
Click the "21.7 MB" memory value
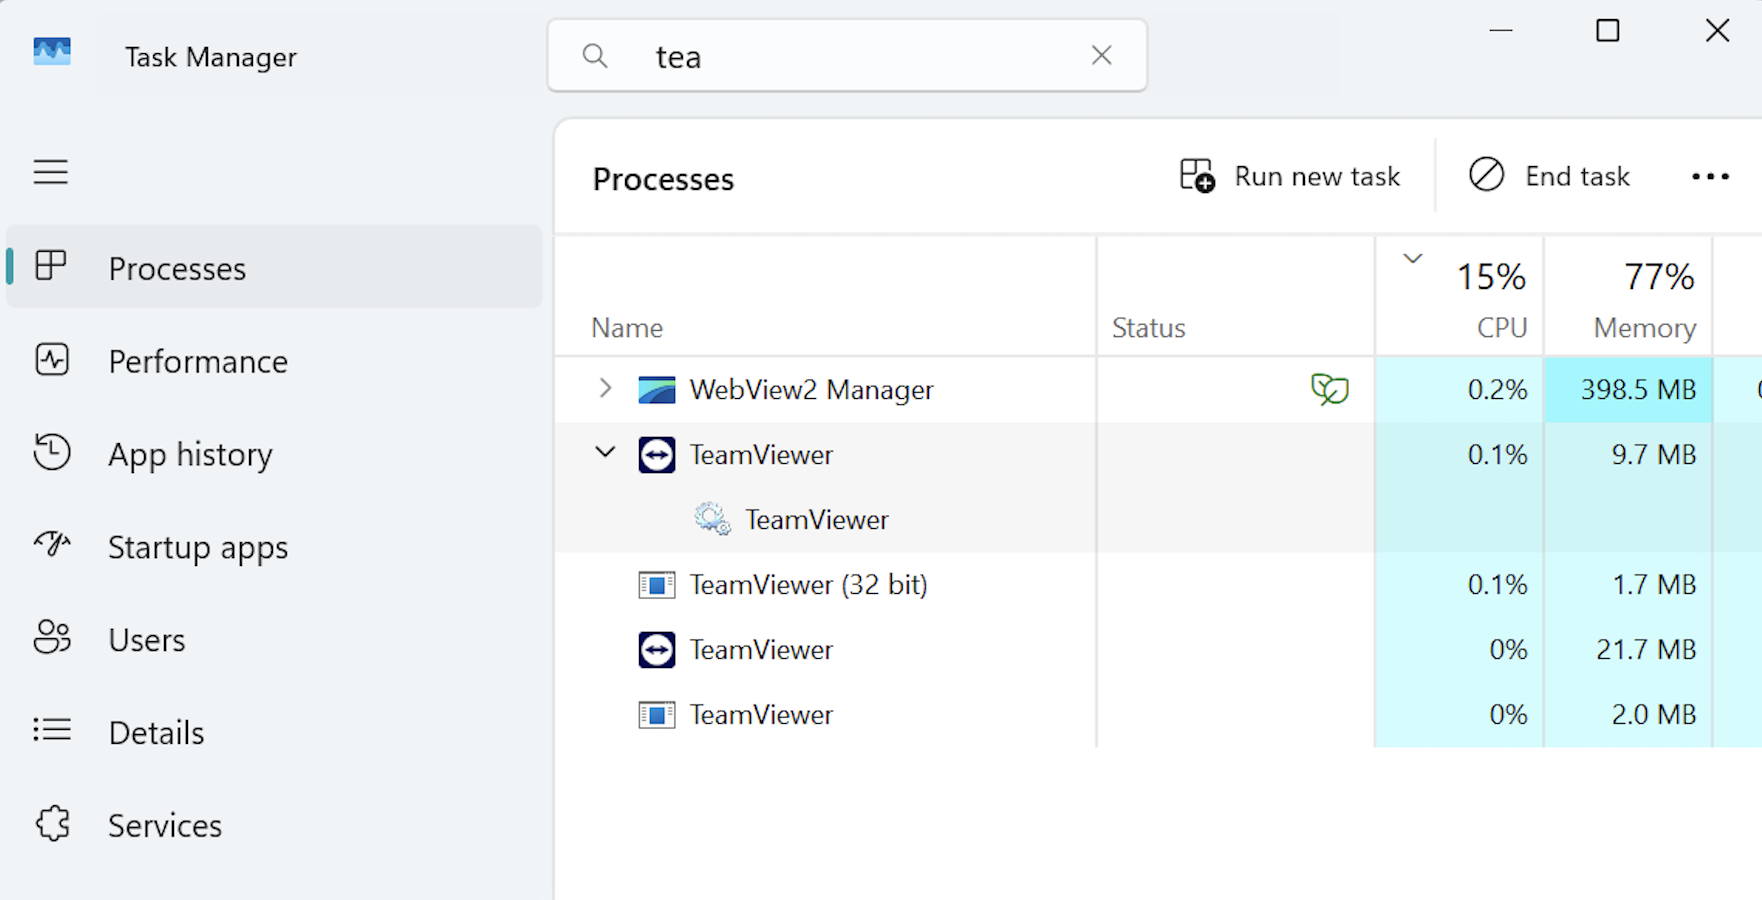(1646, 650)
